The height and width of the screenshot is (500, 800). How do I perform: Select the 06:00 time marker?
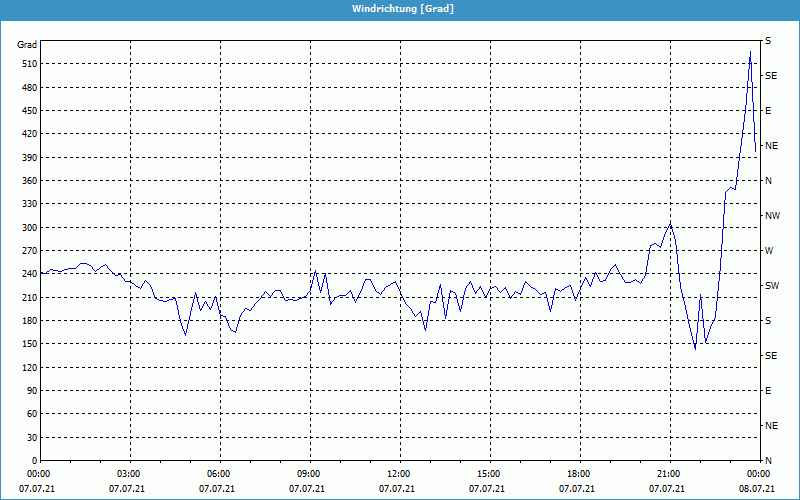pyautogui.click(x=219, y=474)
